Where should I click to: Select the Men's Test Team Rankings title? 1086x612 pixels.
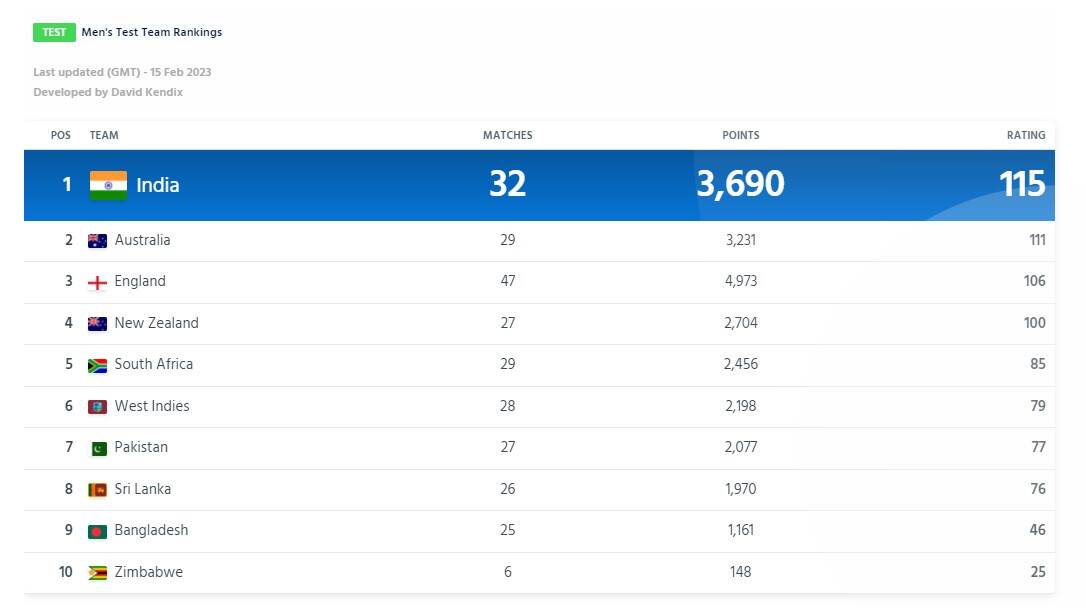tap(152, 32)
